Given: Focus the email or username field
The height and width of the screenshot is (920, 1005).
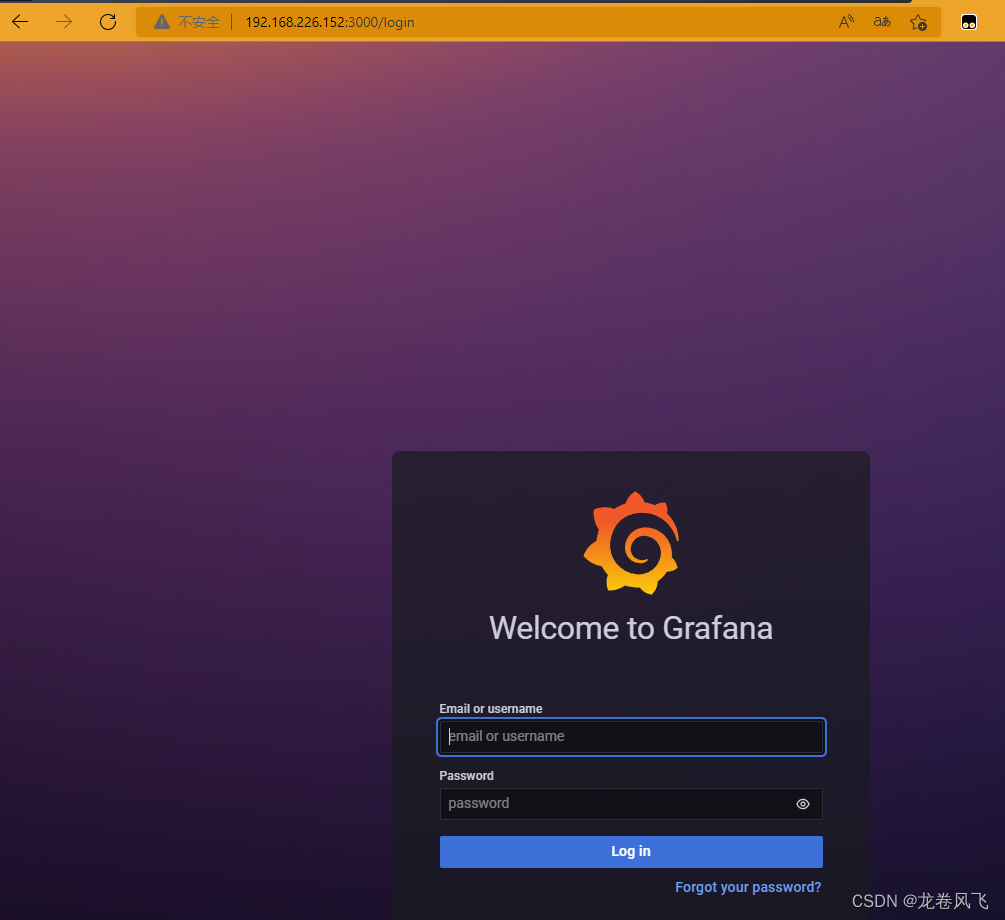Looking at the screenshot, I should coord(631,737).
